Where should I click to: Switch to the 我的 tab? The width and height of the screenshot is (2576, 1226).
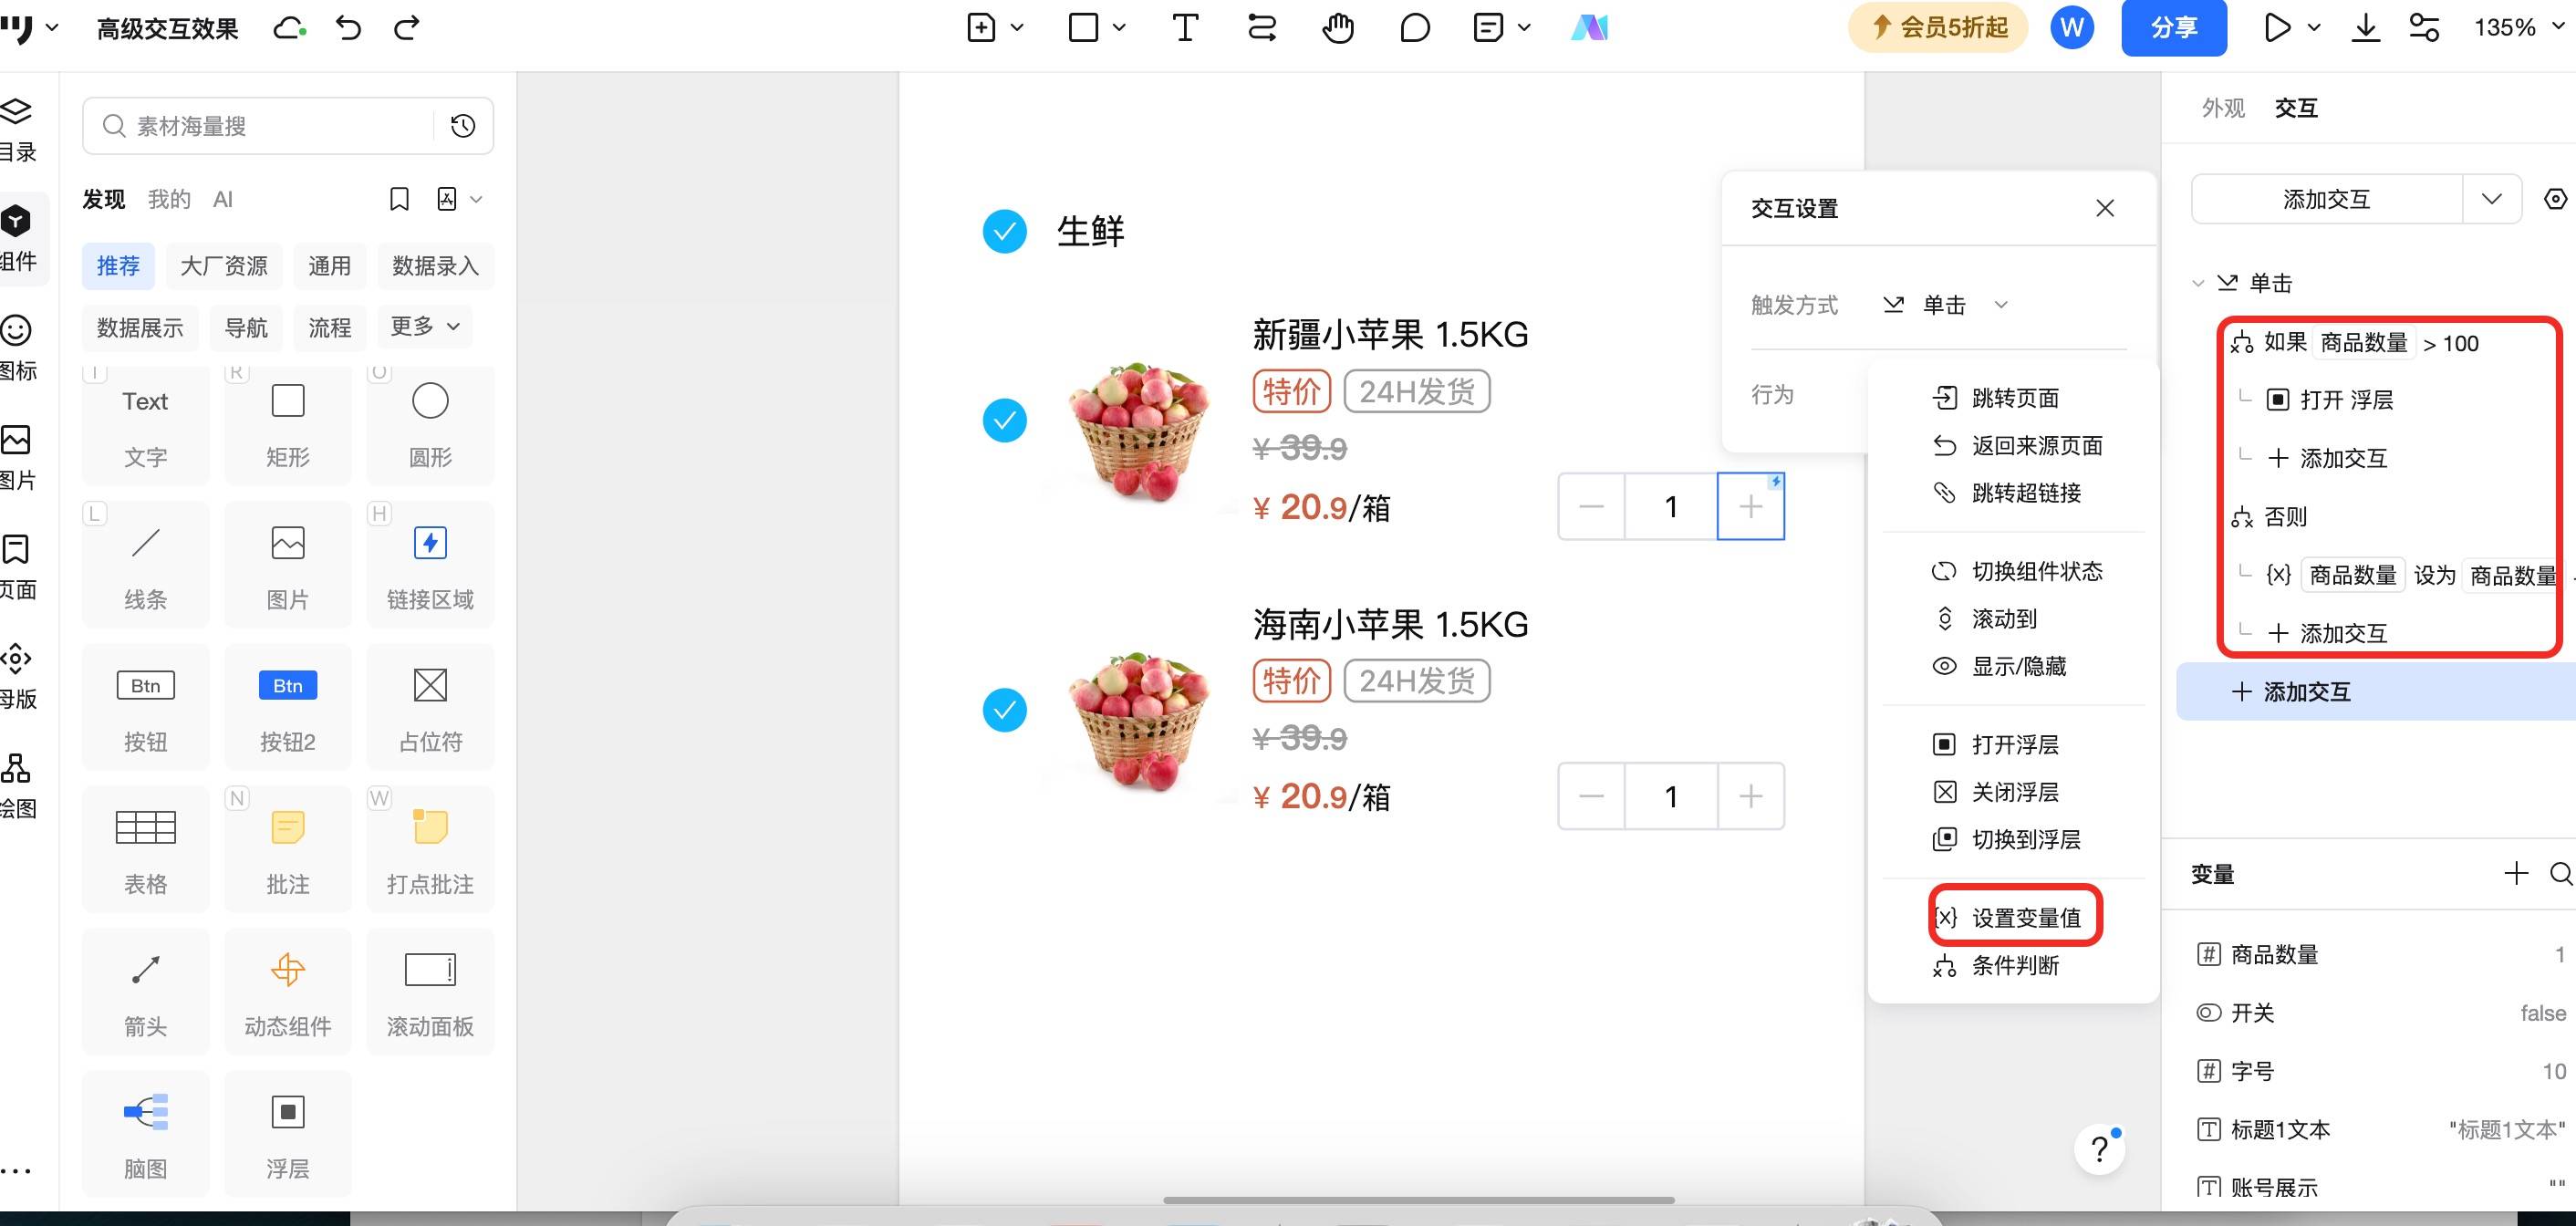pyautogui.click(x=169, y=200)
